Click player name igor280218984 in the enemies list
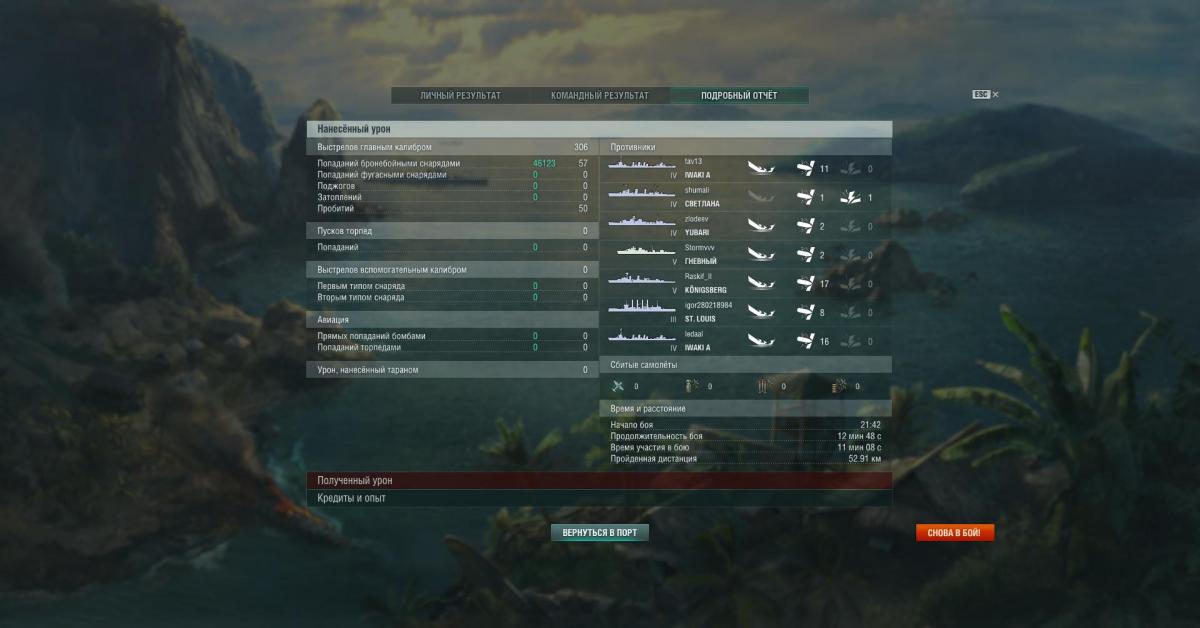 [709, 305]
